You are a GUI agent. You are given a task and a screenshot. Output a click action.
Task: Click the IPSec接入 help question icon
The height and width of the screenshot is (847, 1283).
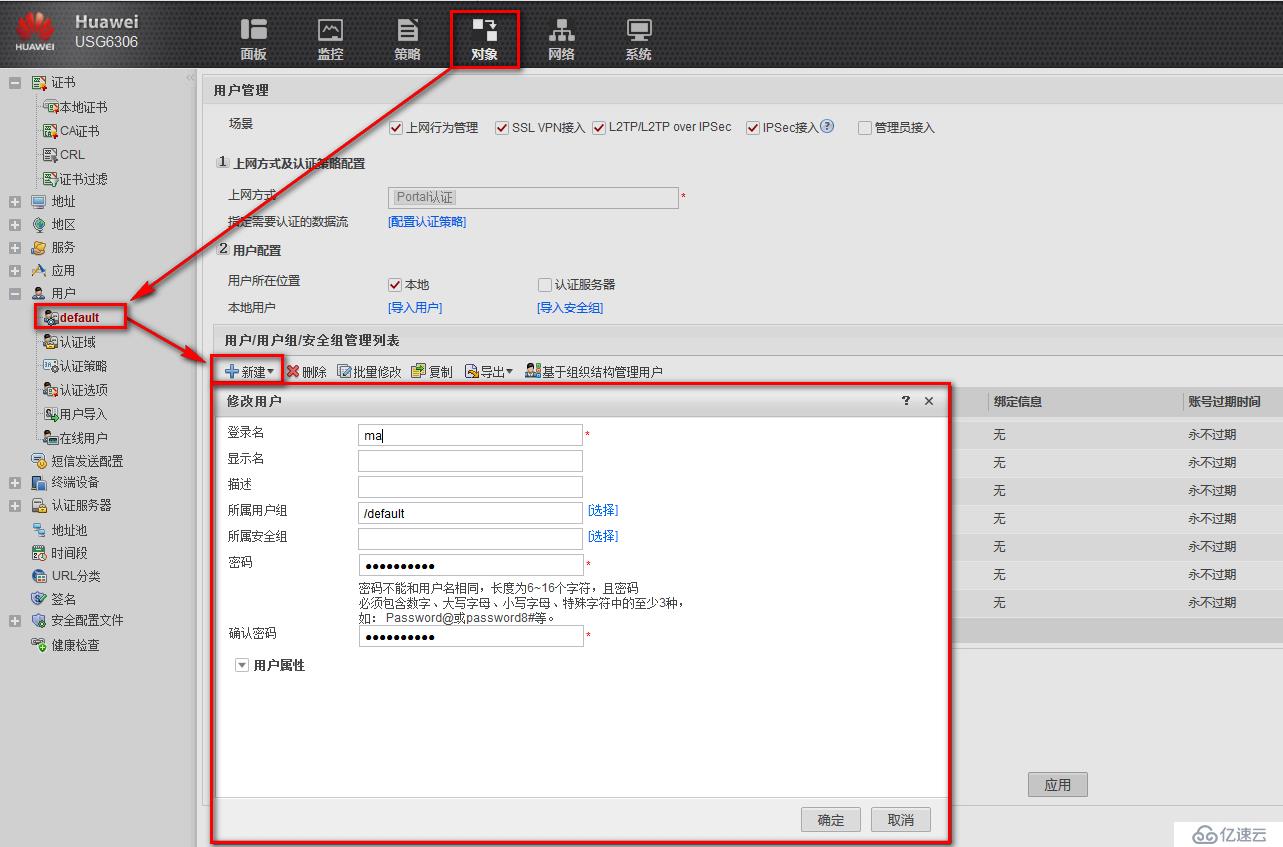[827, 127]
